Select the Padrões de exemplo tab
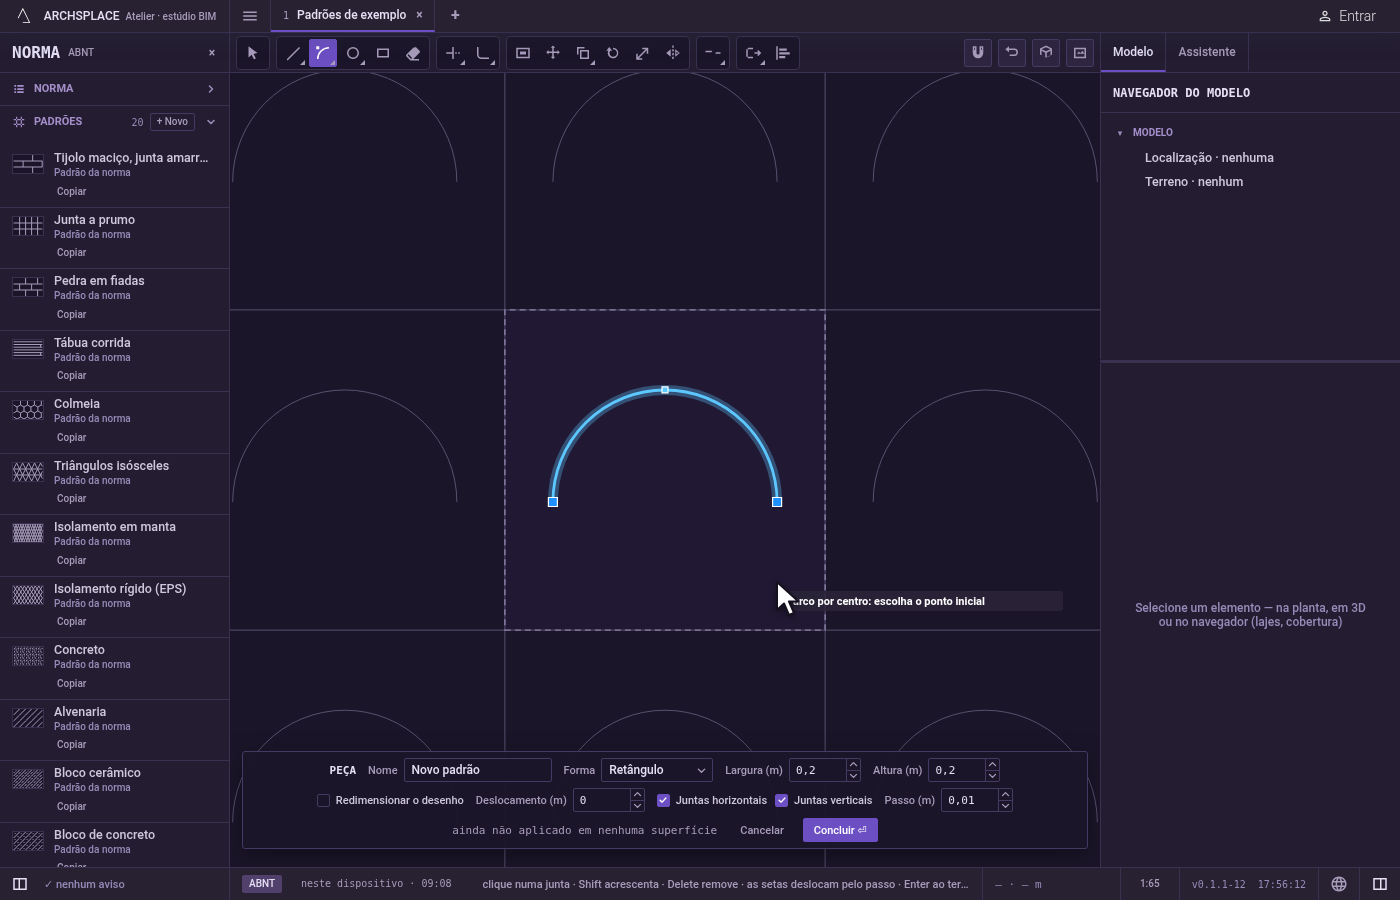This screenshot has height=900, width=1400. [x=352, y=15]
